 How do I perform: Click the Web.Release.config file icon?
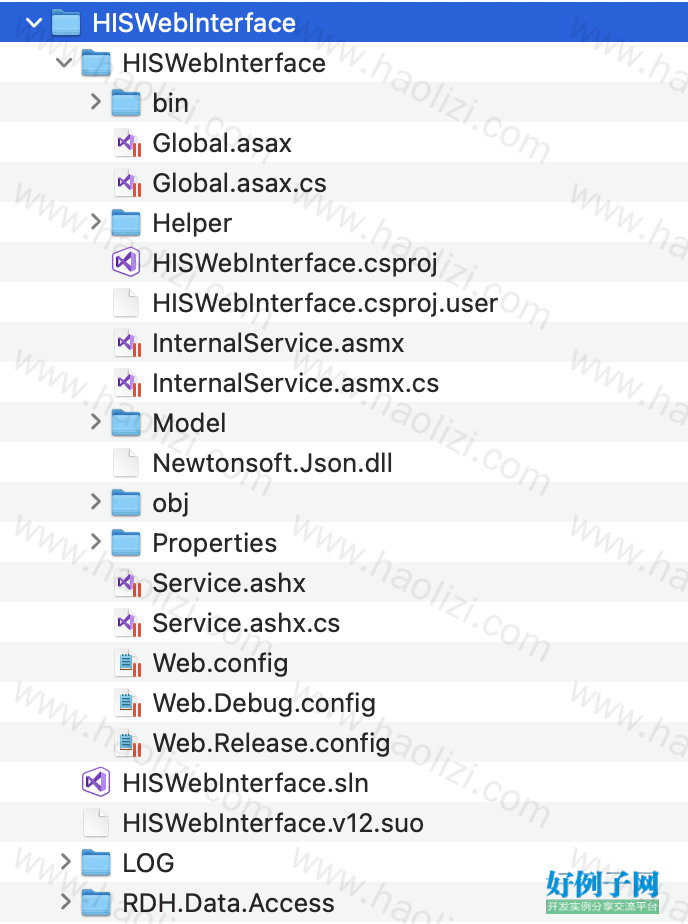127,743
